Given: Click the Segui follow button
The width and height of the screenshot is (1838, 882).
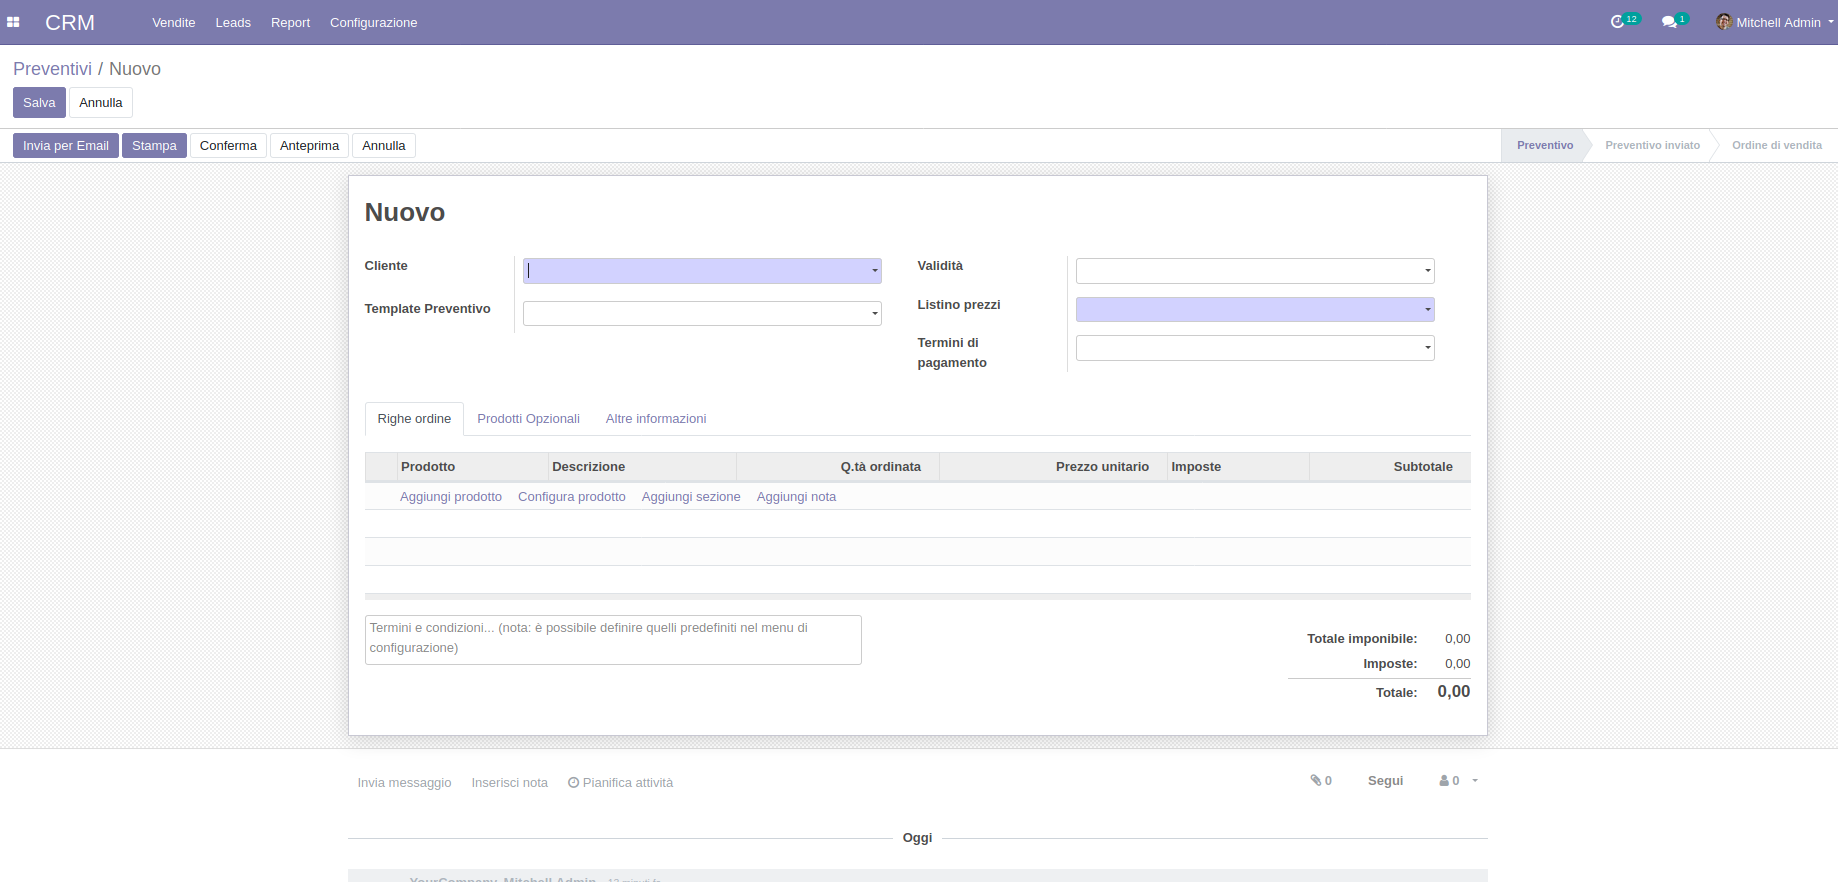Looking at the screenshot, I should coord(1385,781).
